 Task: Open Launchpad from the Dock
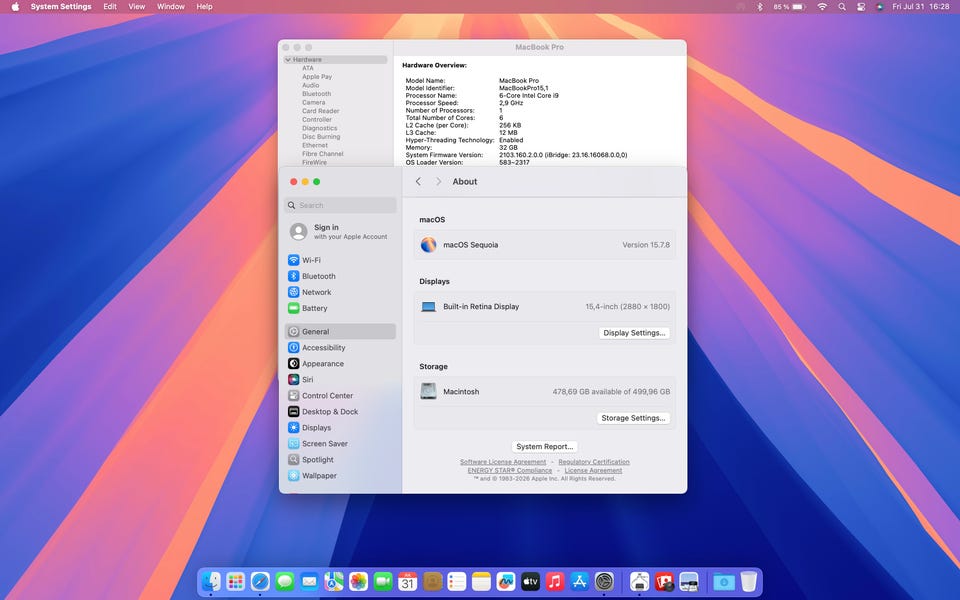point(236,581)
